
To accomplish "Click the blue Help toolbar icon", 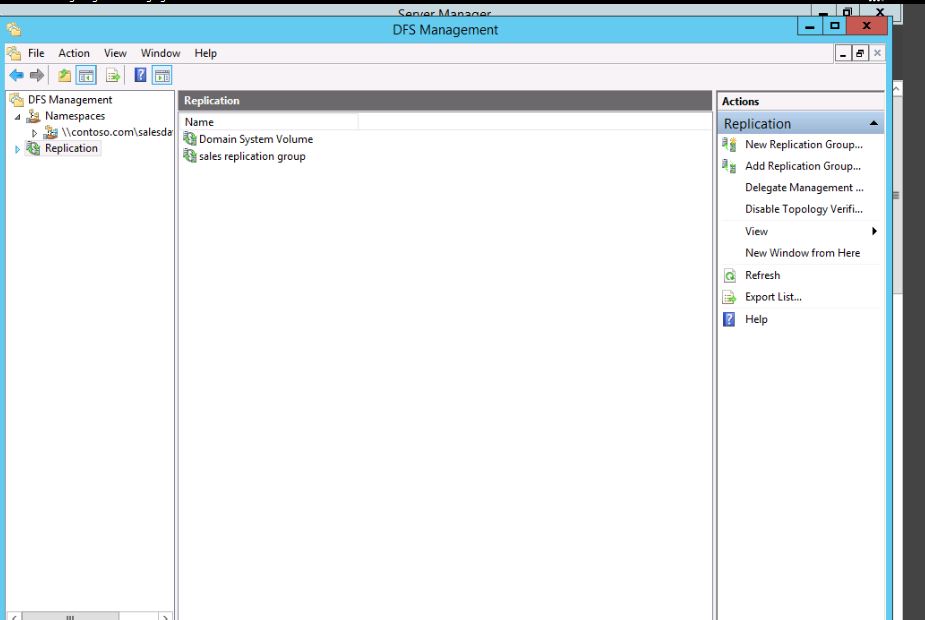I will (x=141, y=75).
